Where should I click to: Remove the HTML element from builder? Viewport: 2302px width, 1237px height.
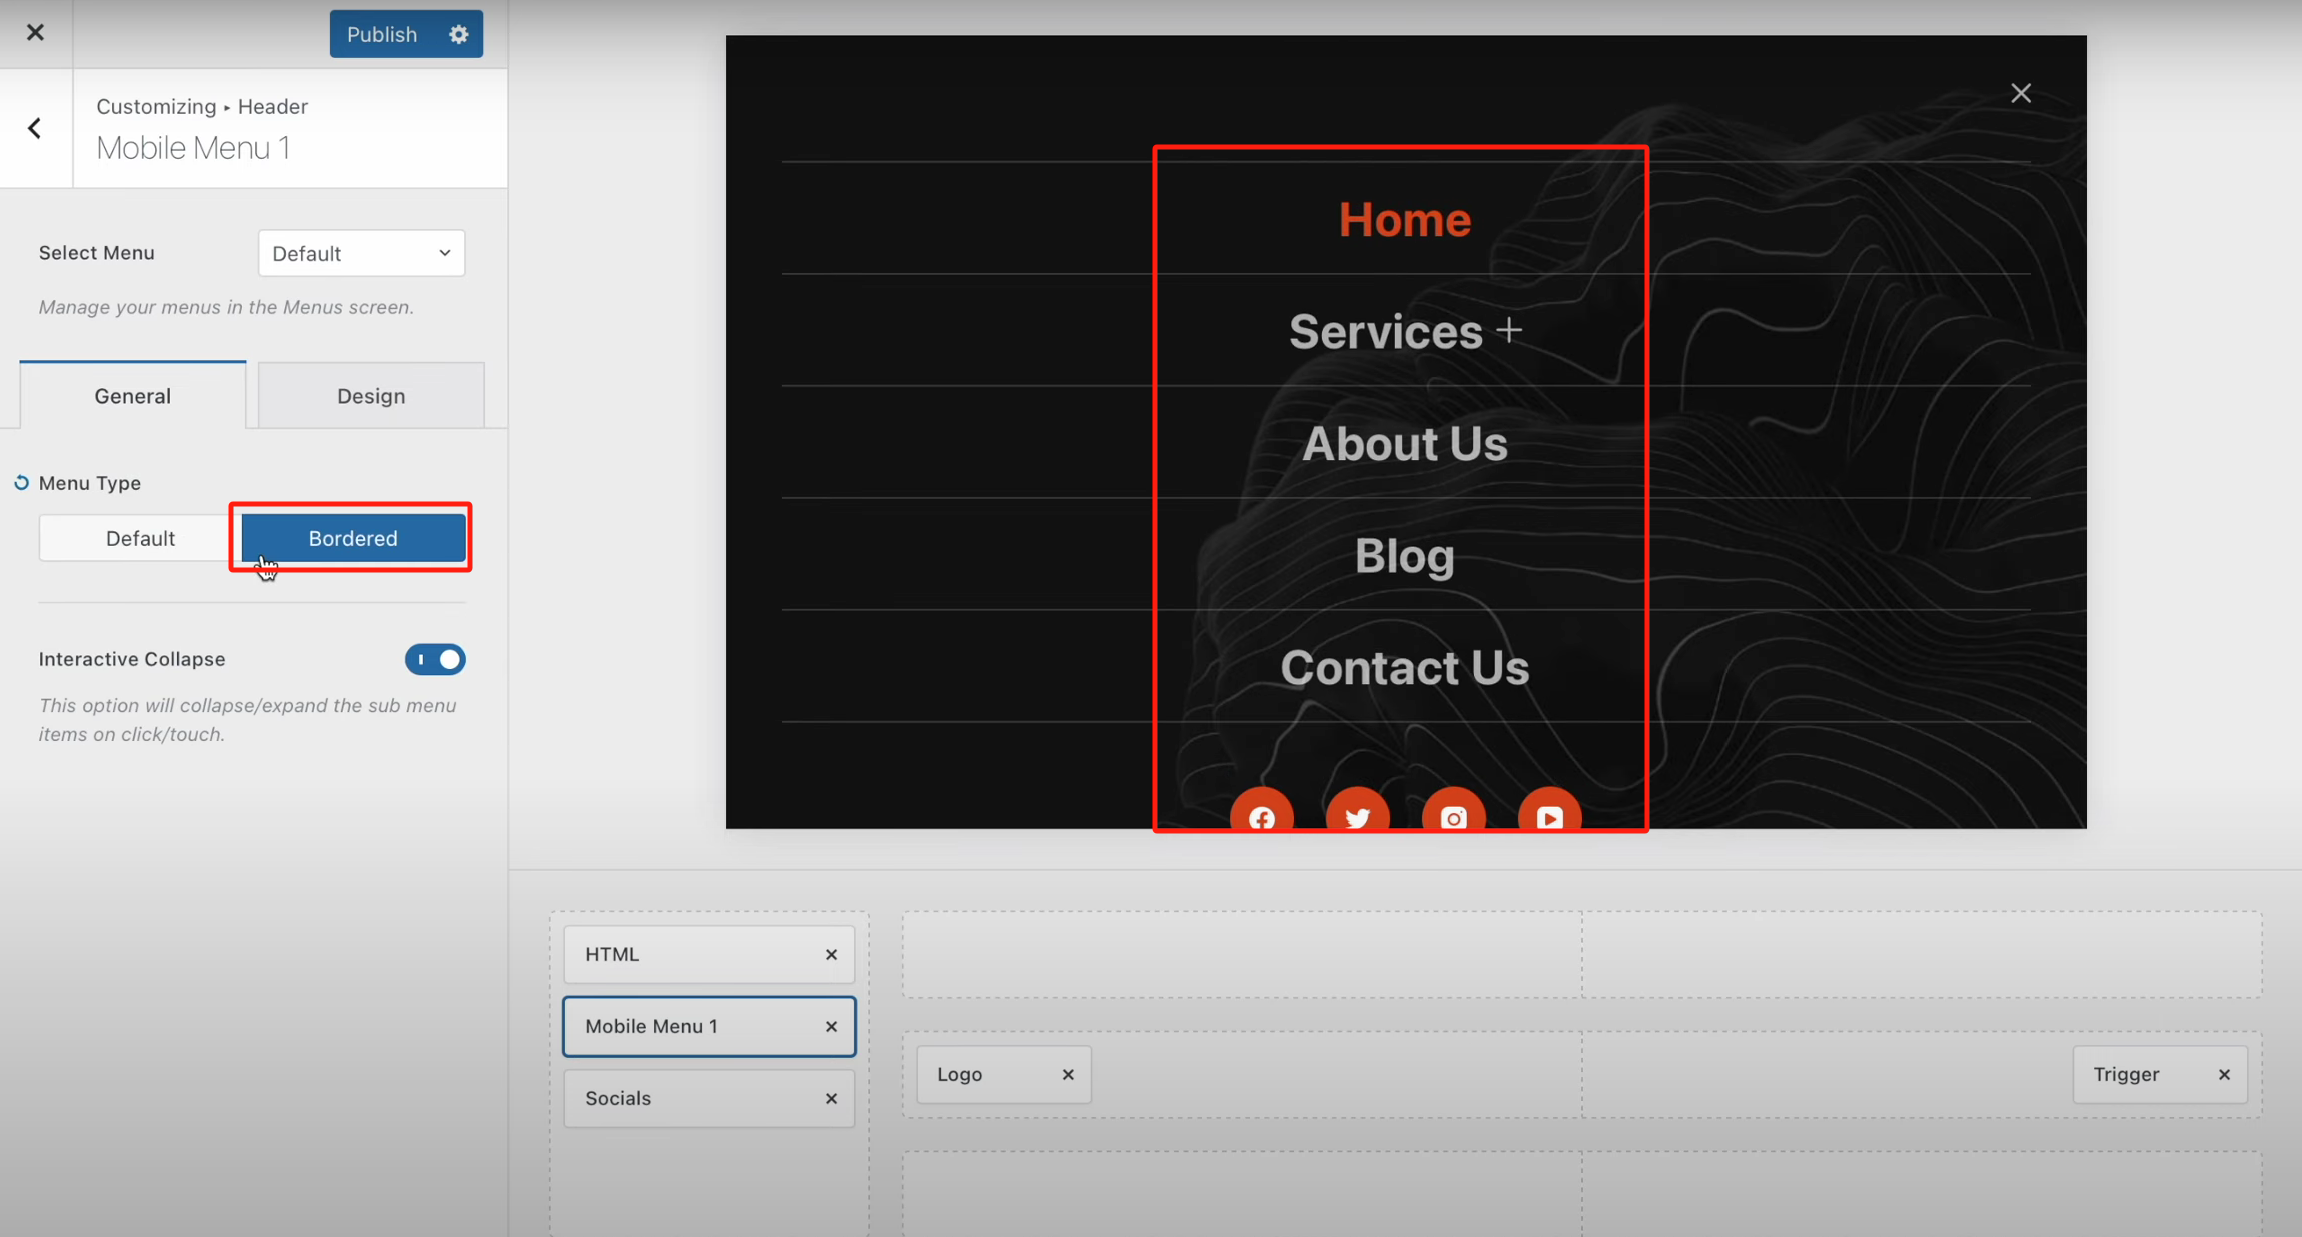[x=831, y=954]
